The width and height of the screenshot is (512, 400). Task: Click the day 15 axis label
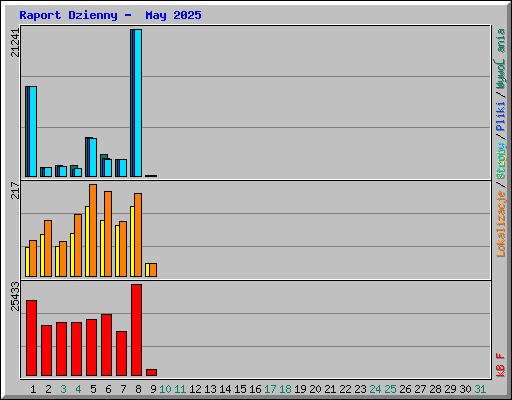[240, 389]
